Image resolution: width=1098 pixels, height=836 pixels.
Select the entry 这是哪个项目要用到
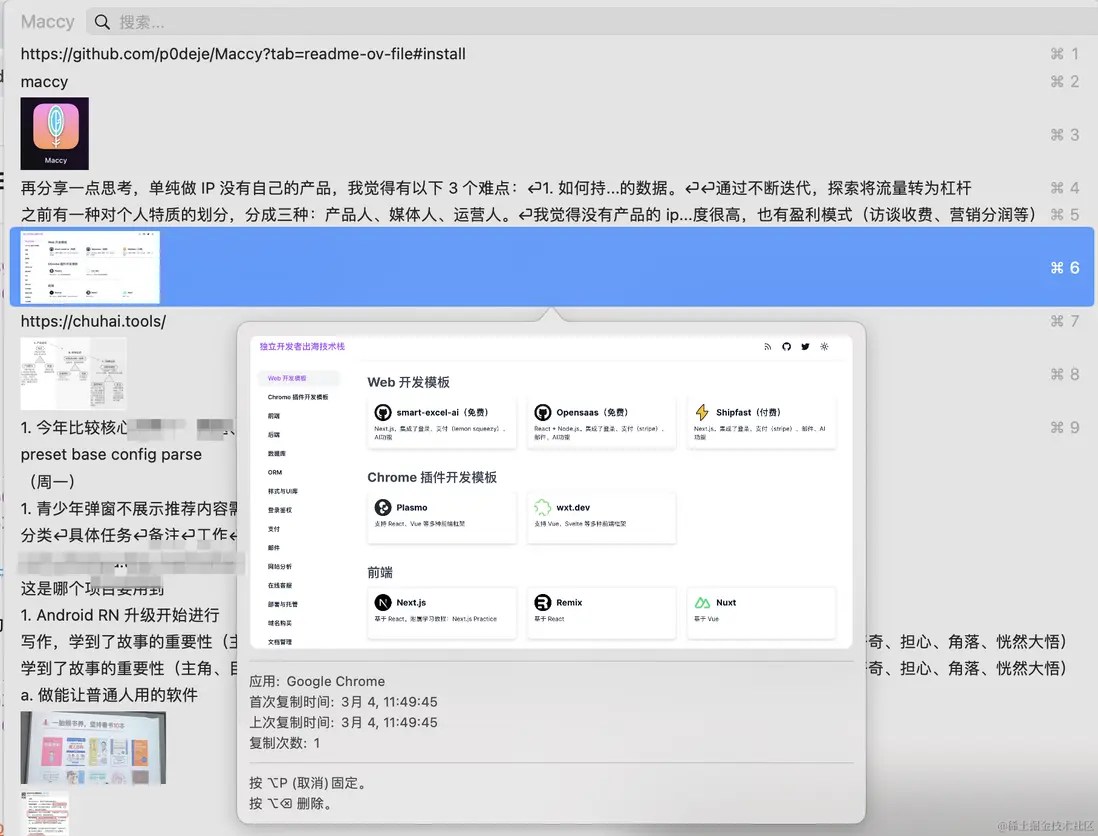pos(92,588)
